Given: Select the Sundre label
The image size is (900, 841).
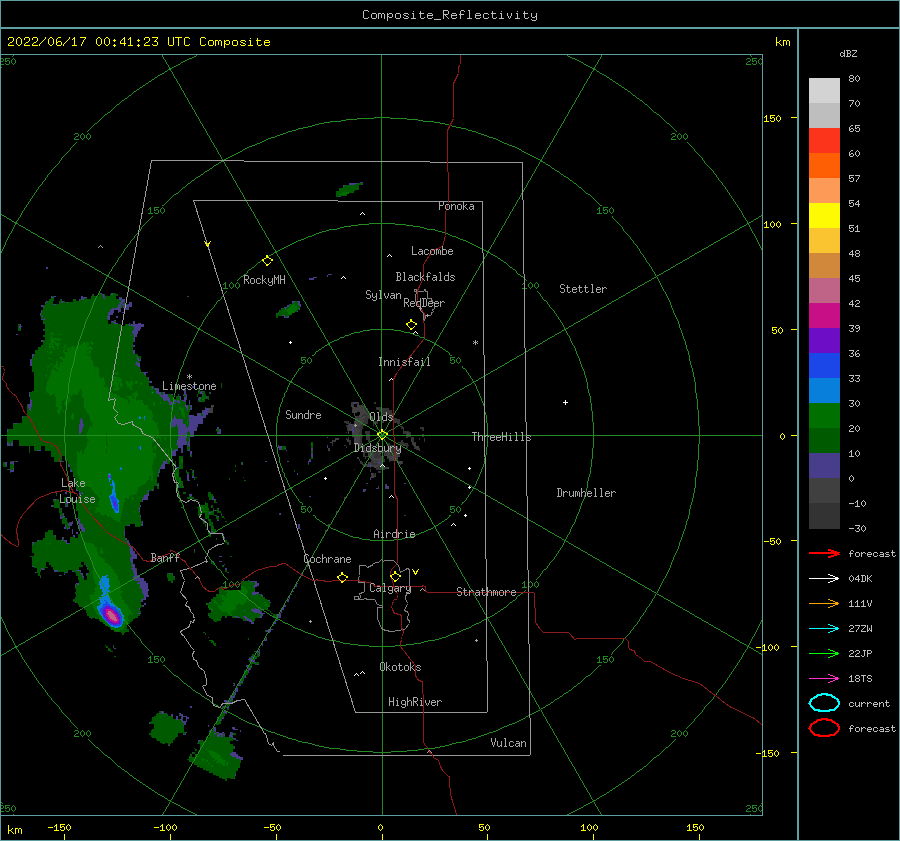Looking at the screenshot, I should pos(304,414).
